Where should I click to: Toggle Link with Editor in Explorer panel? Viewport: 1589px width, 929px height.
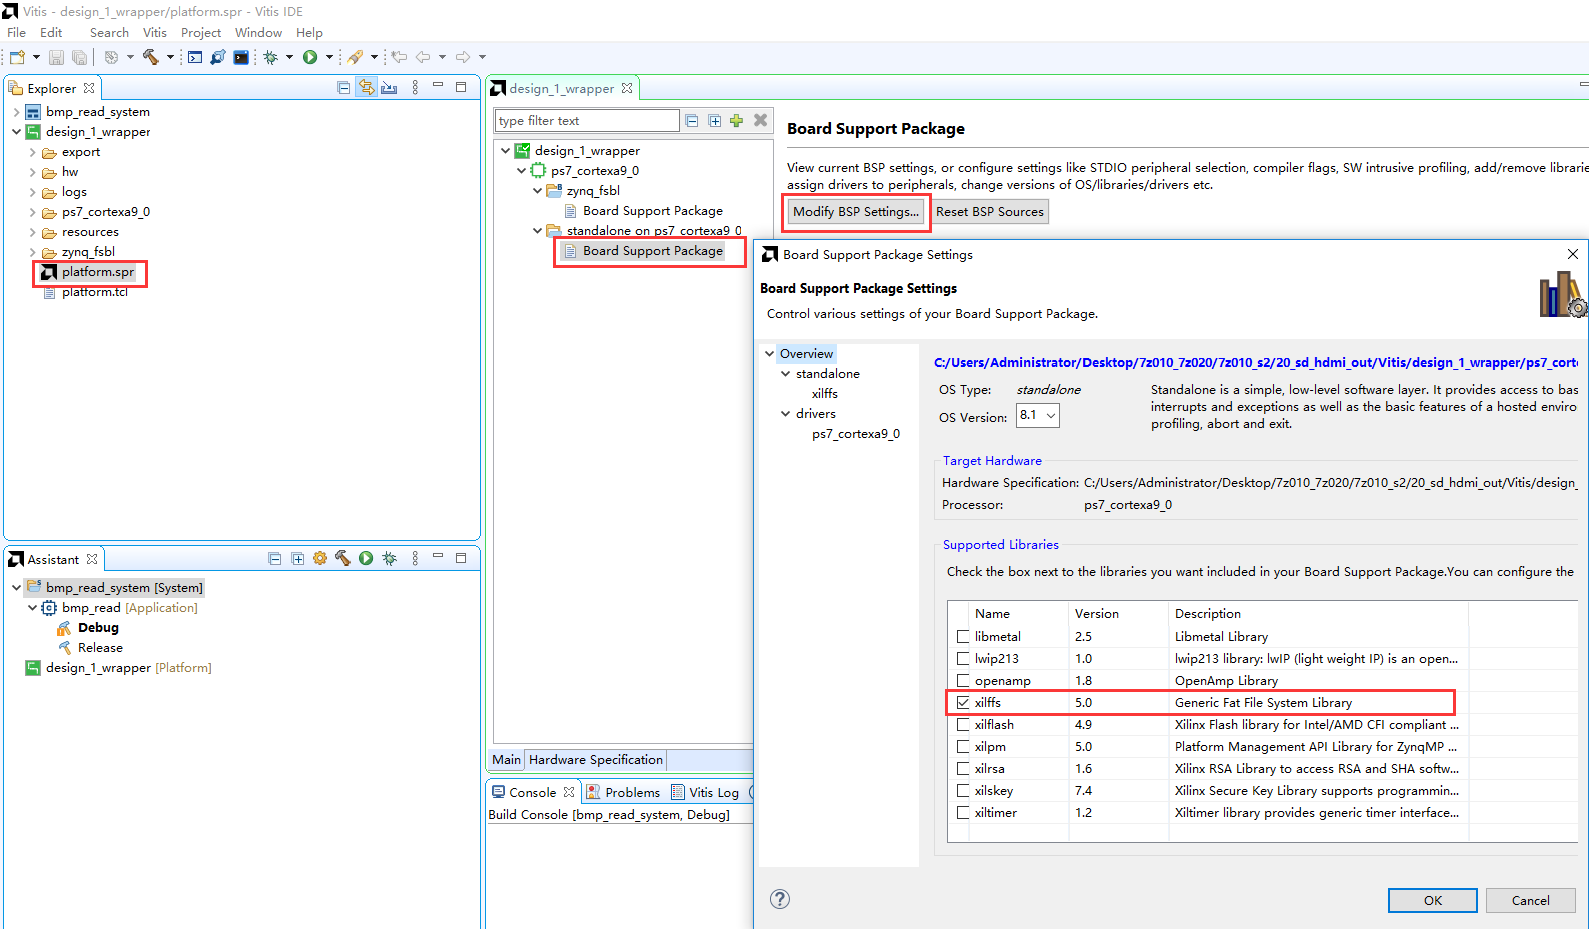pyautogui.click(x=367, y=88)
